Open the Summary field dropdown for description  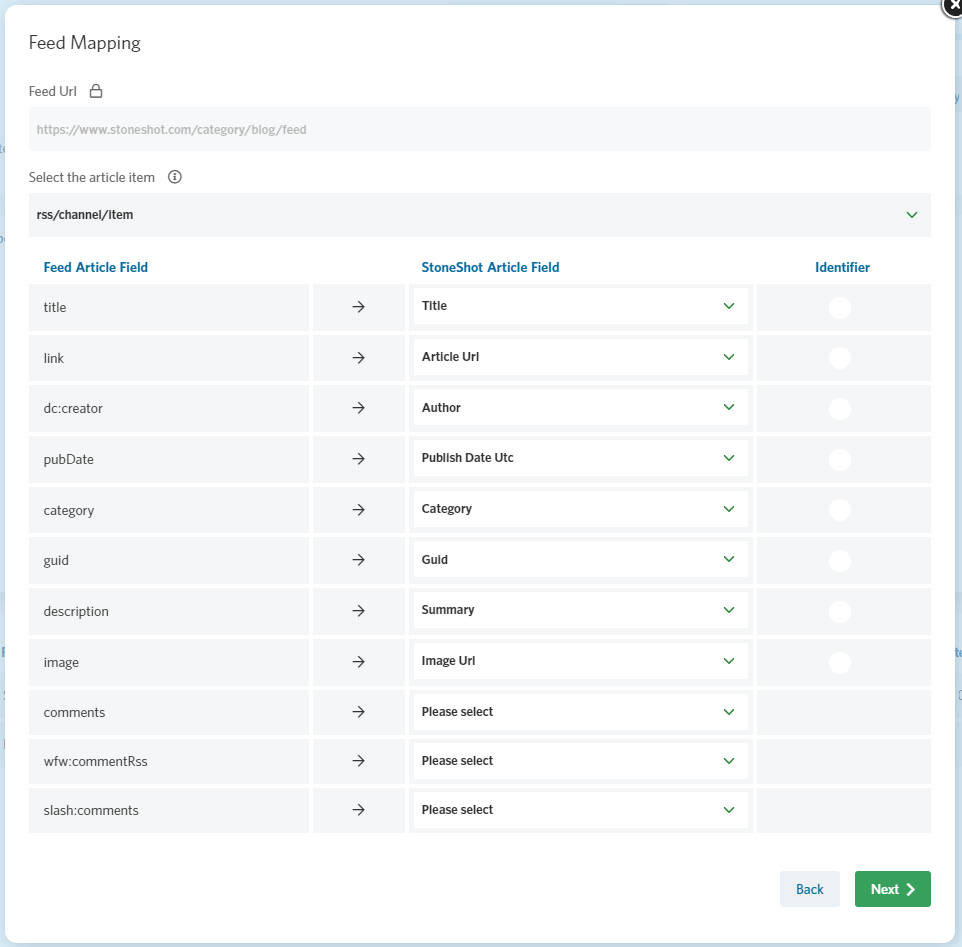(580, 610)
